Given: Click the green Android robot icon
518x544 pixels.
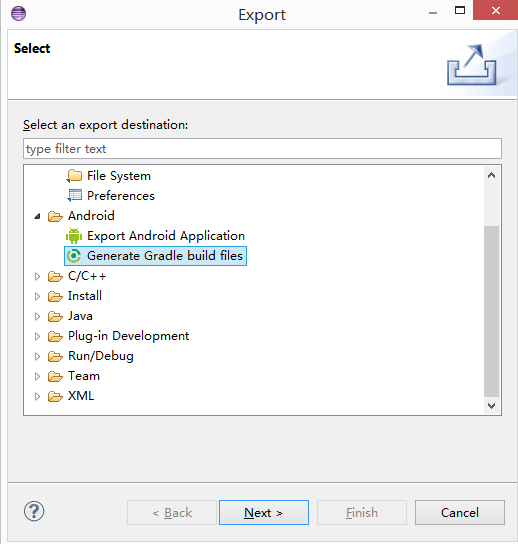Looking at the screenshot, I should pos(74,236).
